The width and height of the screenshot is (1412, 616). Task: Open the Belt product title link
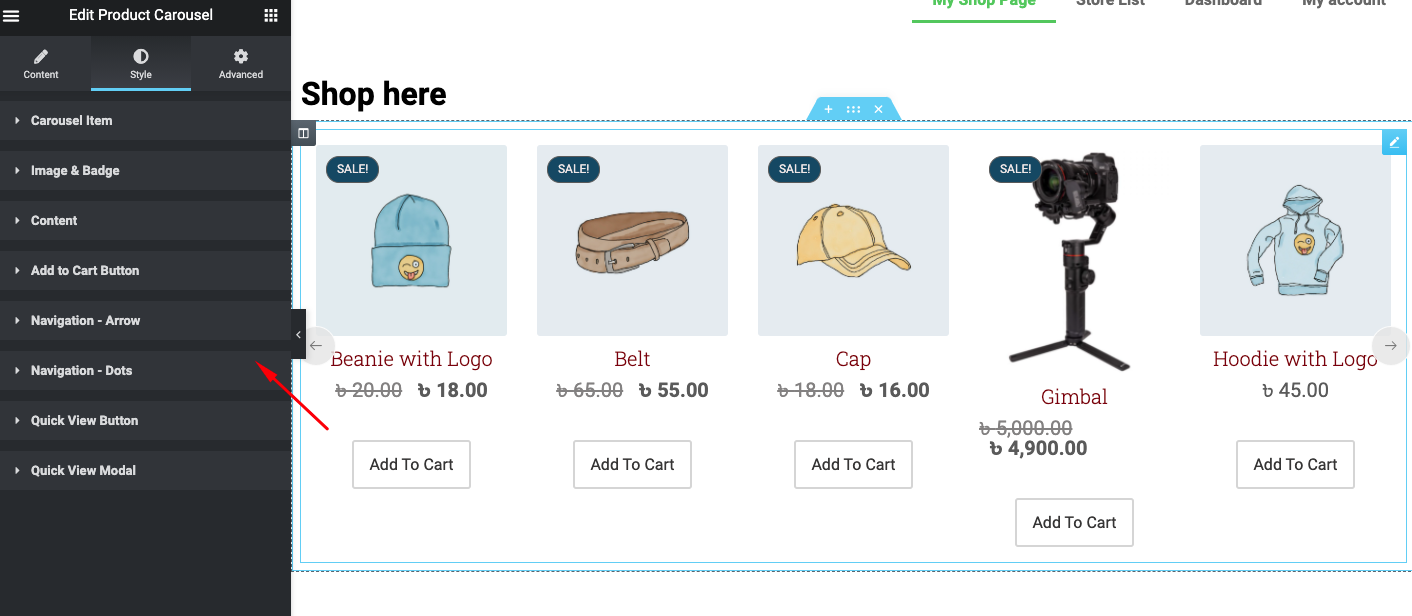632,359
